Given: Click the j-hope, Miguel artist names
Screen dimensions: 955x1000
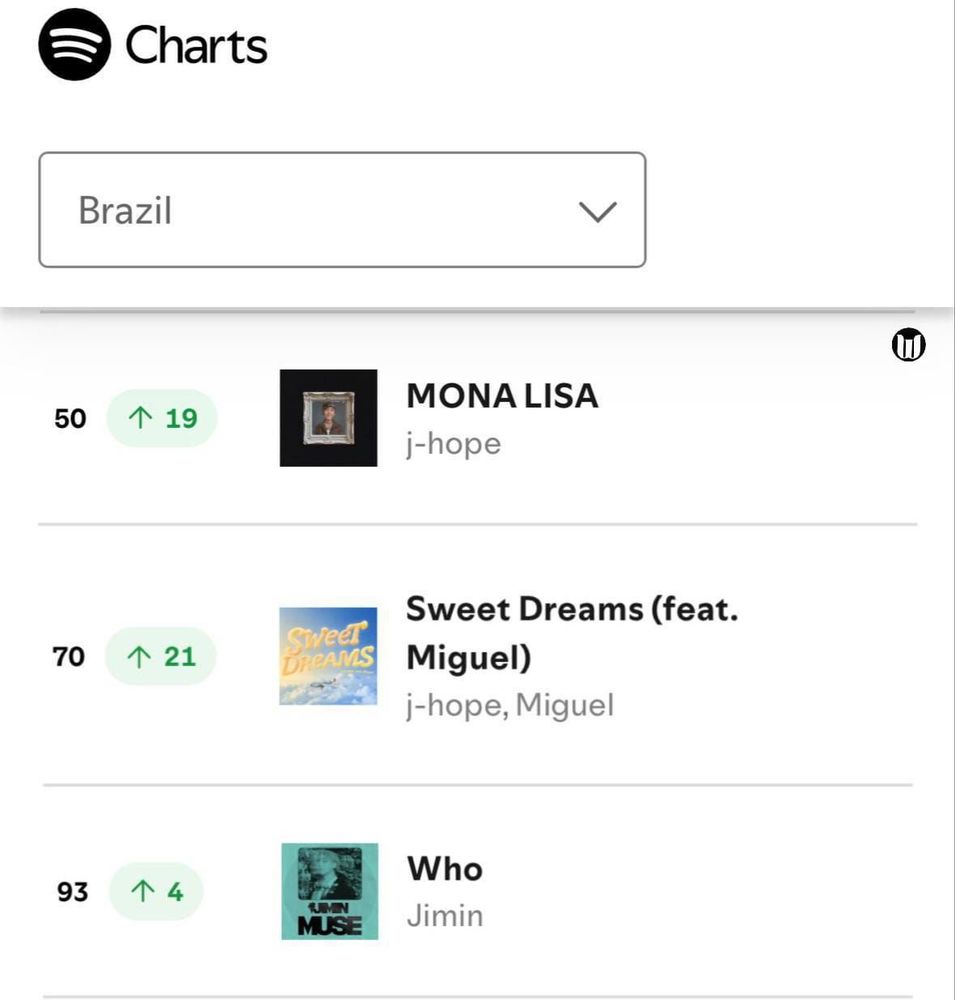Looking at the screenshot, I should pyautogui.click(x=510, y=705).
